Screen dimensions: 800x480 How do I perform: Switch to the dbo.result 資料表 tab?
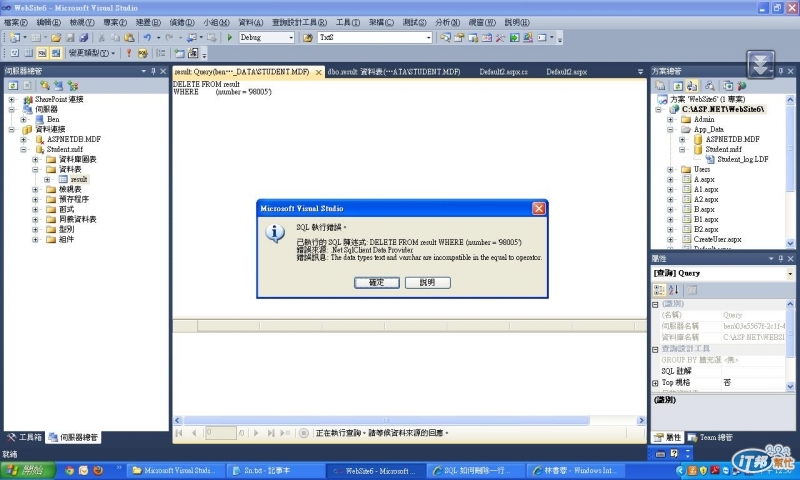[x=394, y=72]
